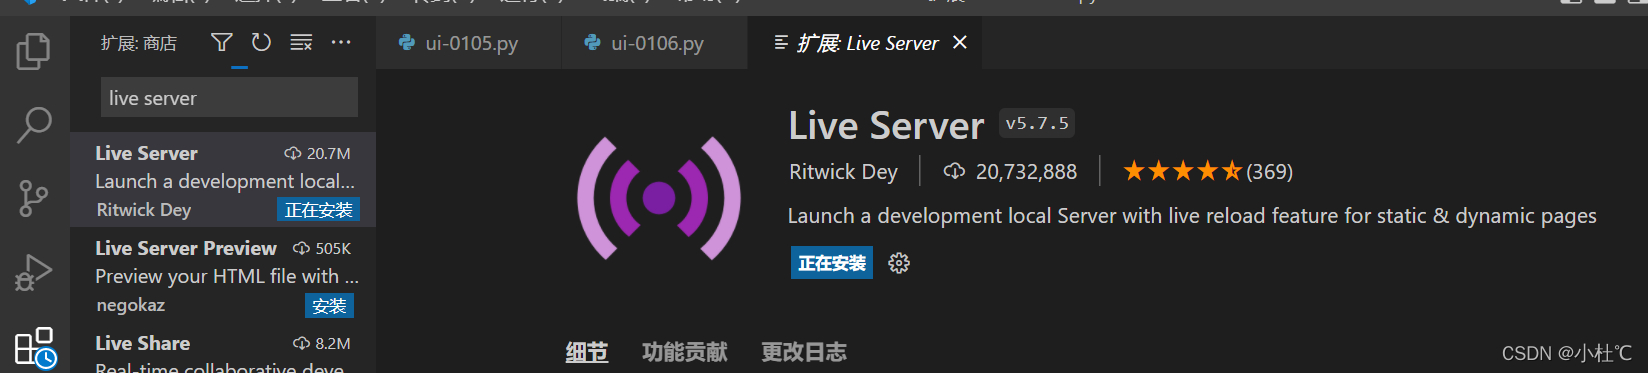Open the Run and Debug view

pyautogui.click(x=34, y=272)
